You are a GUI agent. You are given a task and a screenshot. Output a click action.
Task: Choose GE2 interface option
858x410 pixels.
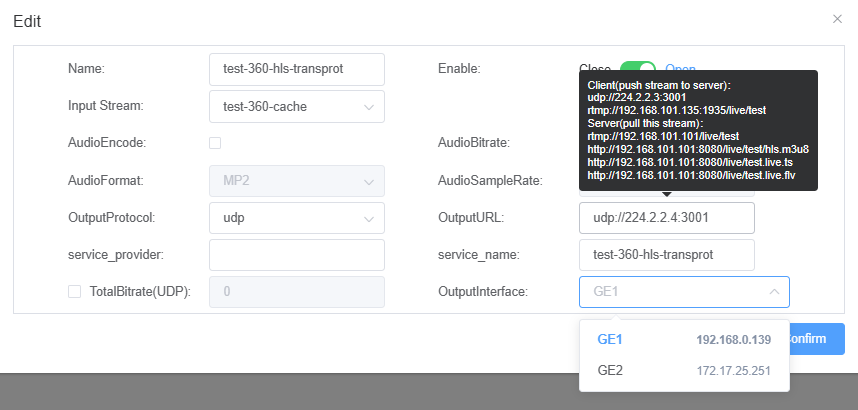(684, 371)
